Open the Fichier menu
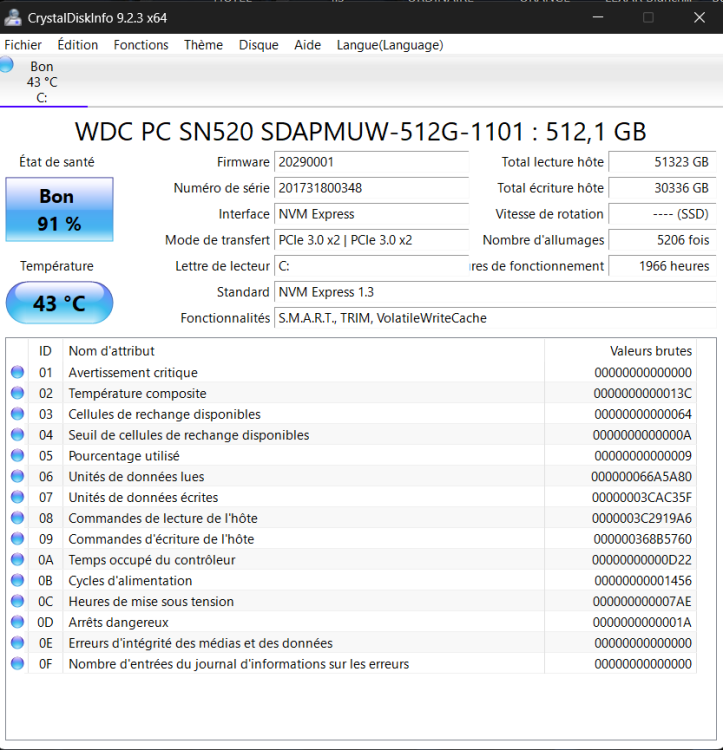The width and height of the screenshot is (723, 750). coord(23,45)
